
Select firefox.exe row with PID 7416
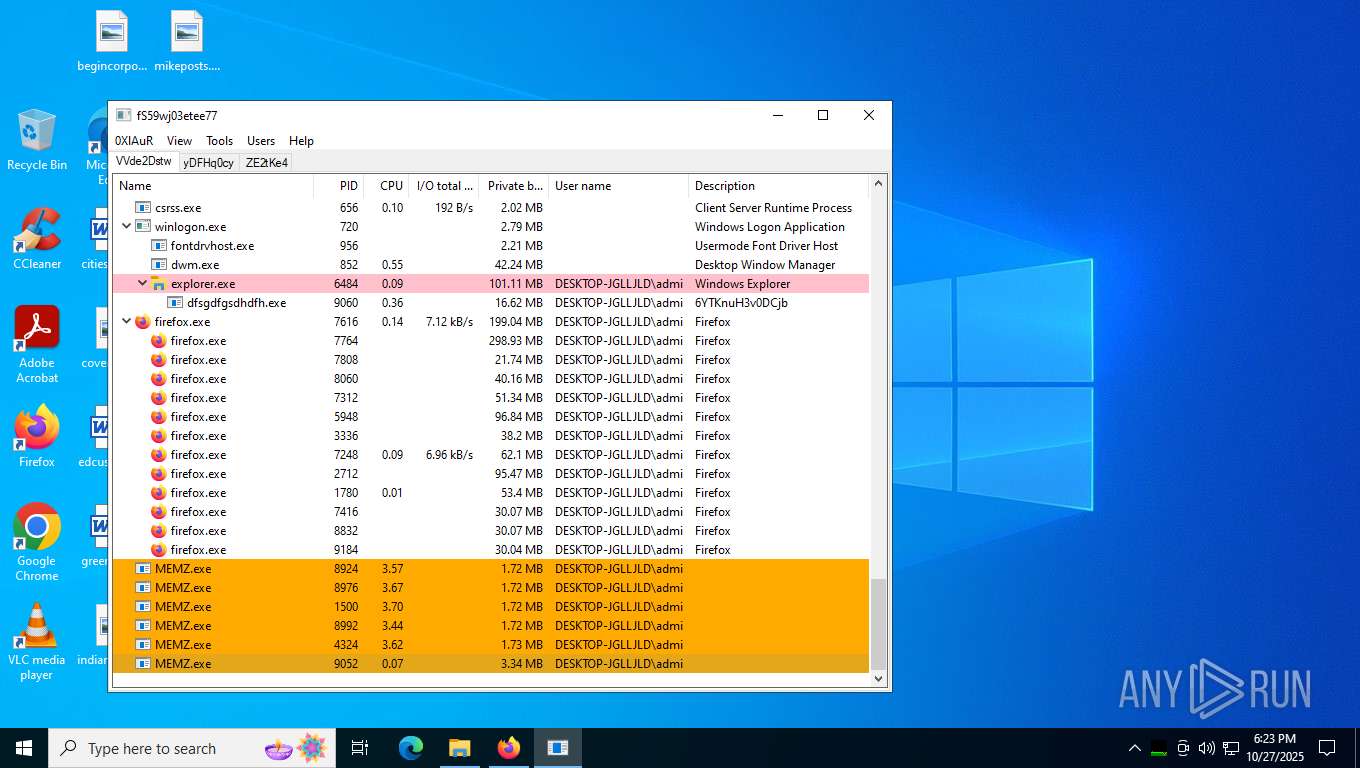click(491, 512)
